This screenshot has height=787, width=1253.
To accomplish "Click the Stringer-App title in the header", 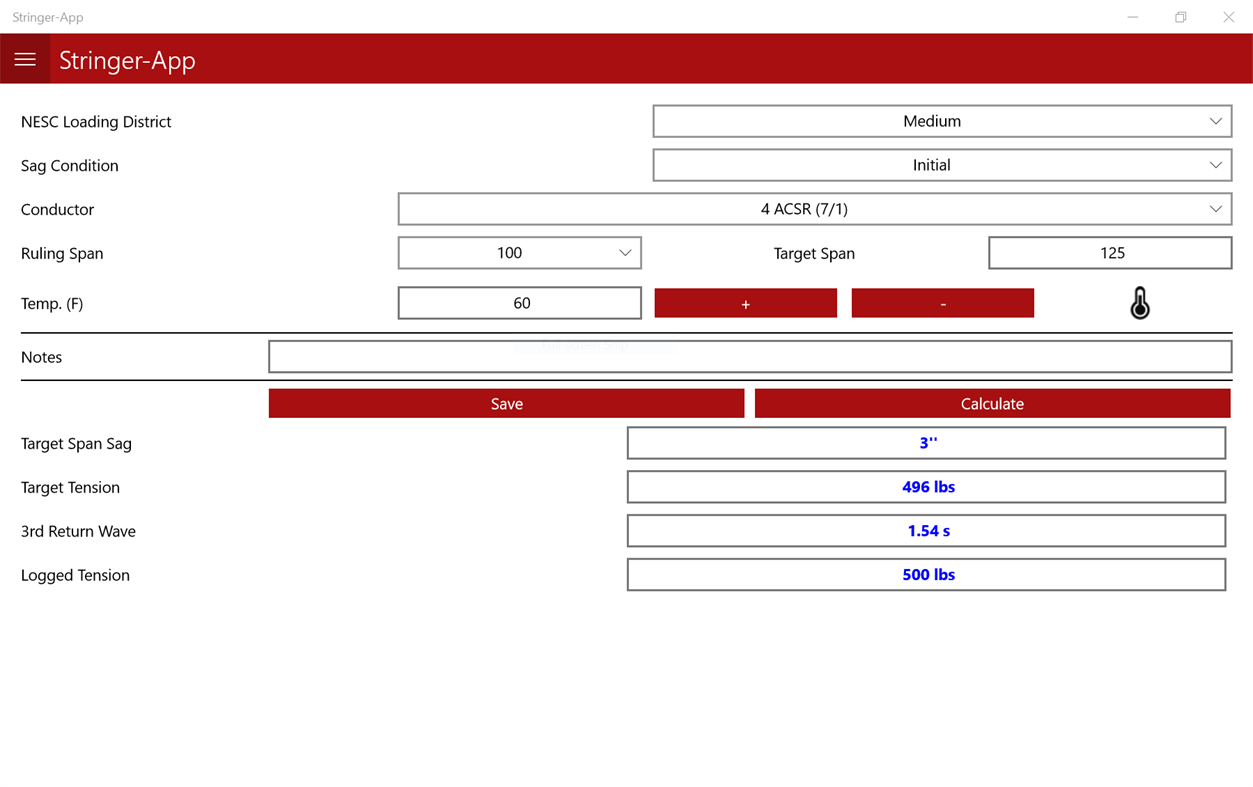I will [x=127, y=60].
